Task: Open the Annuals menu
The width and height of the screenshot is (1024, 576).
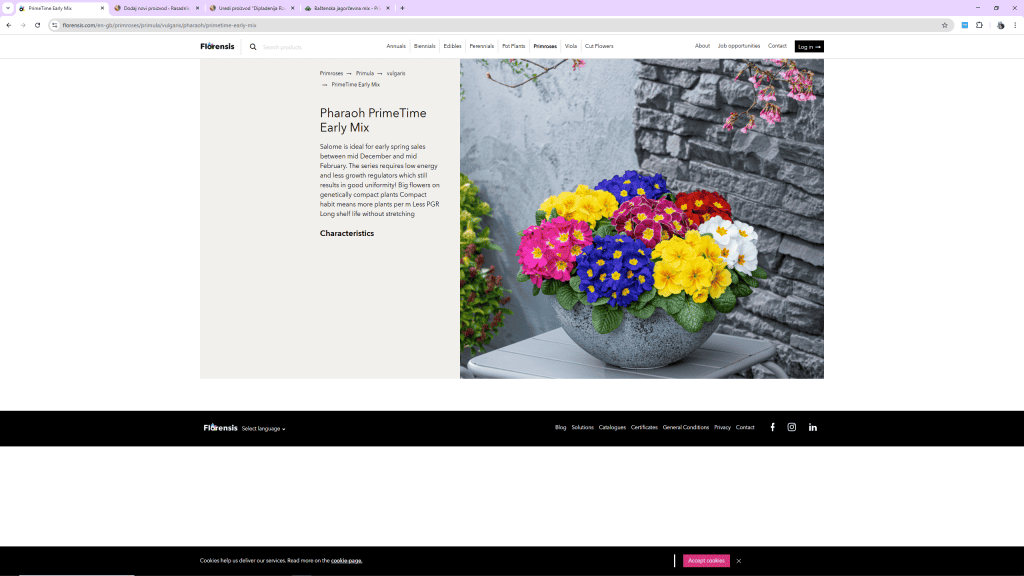Action: point(396,46)
